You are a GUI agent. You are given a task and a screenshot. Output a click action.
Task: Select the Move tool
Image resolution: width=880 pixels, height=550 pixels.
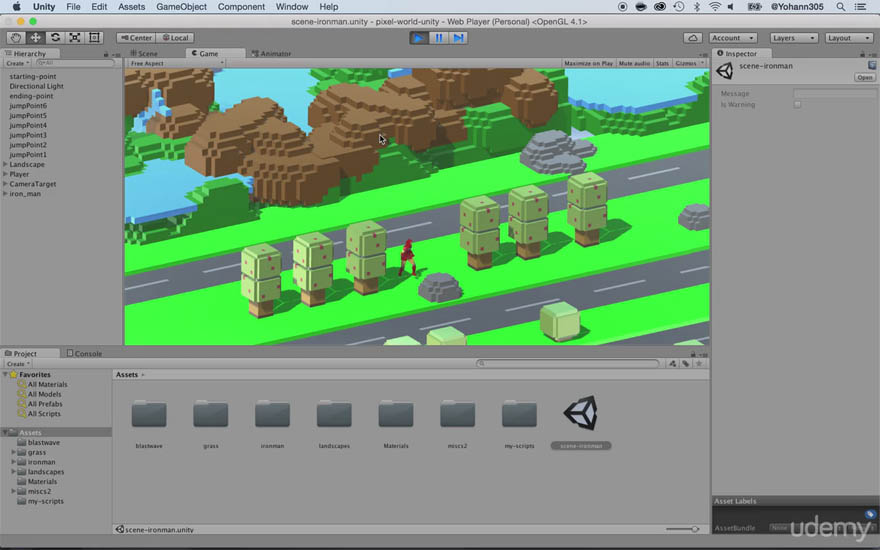point(35,38)
